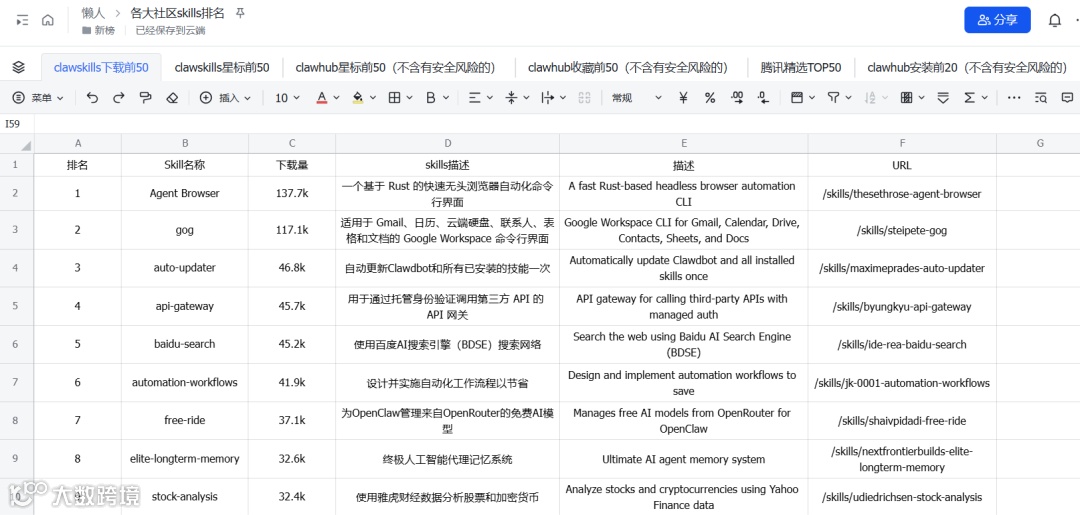Viewport: 1080px width, 515px height.
Task: Click the sum sigma function icon
Action: pos(970,98)
